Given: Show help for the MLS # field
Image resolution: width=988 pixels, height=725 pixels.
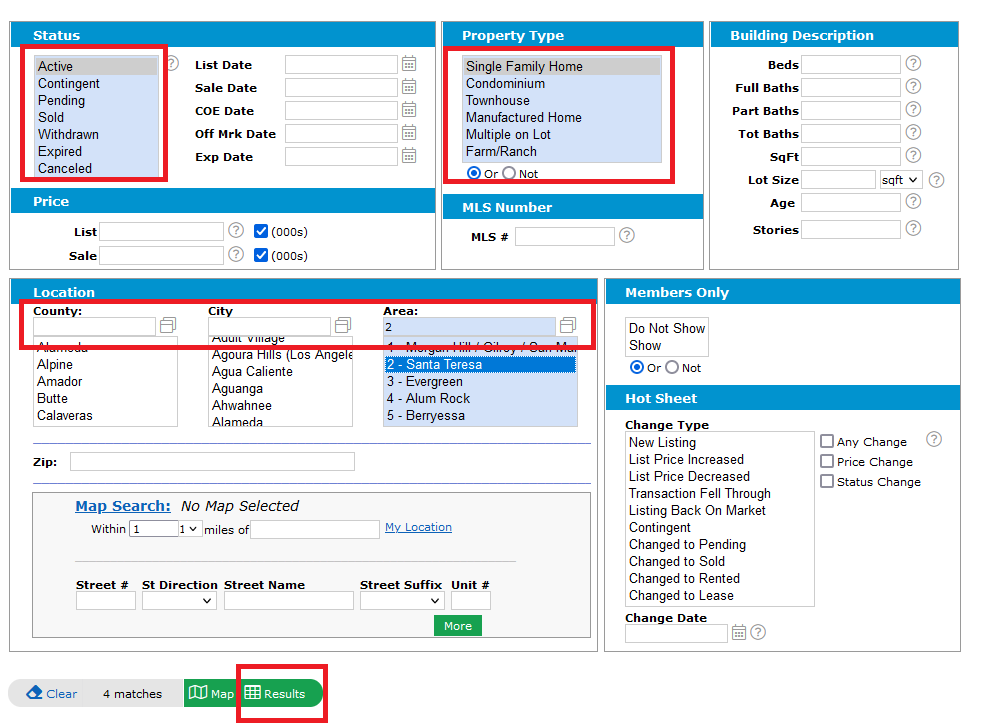Looking at the screenshot, I should [626, 236].
